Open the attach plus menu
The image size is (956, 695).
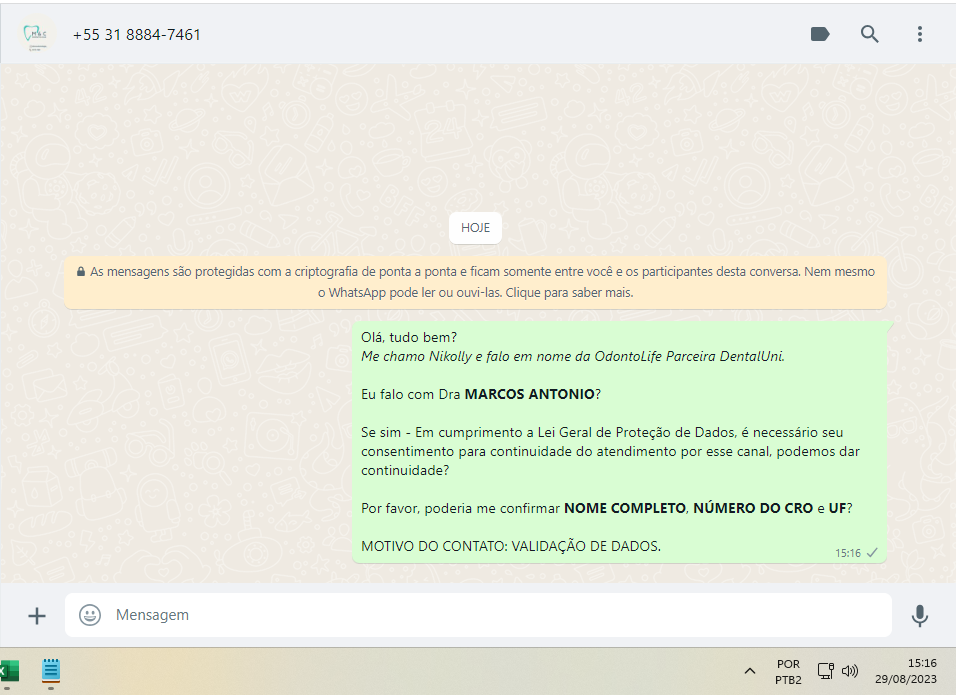(37, 616)
